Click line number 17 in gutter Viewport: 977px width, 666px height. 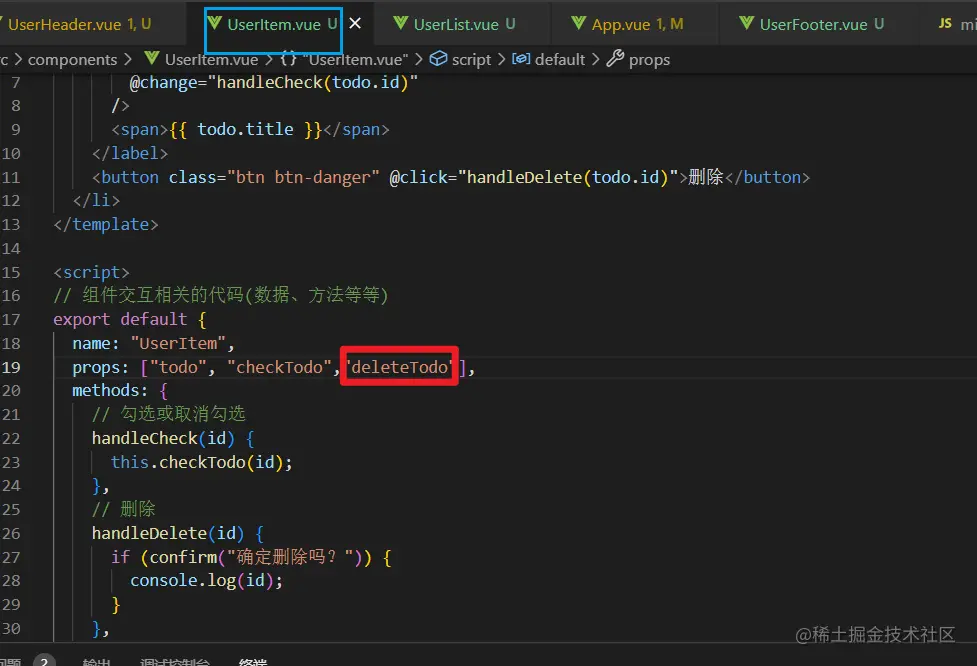[x=11, y=320]
